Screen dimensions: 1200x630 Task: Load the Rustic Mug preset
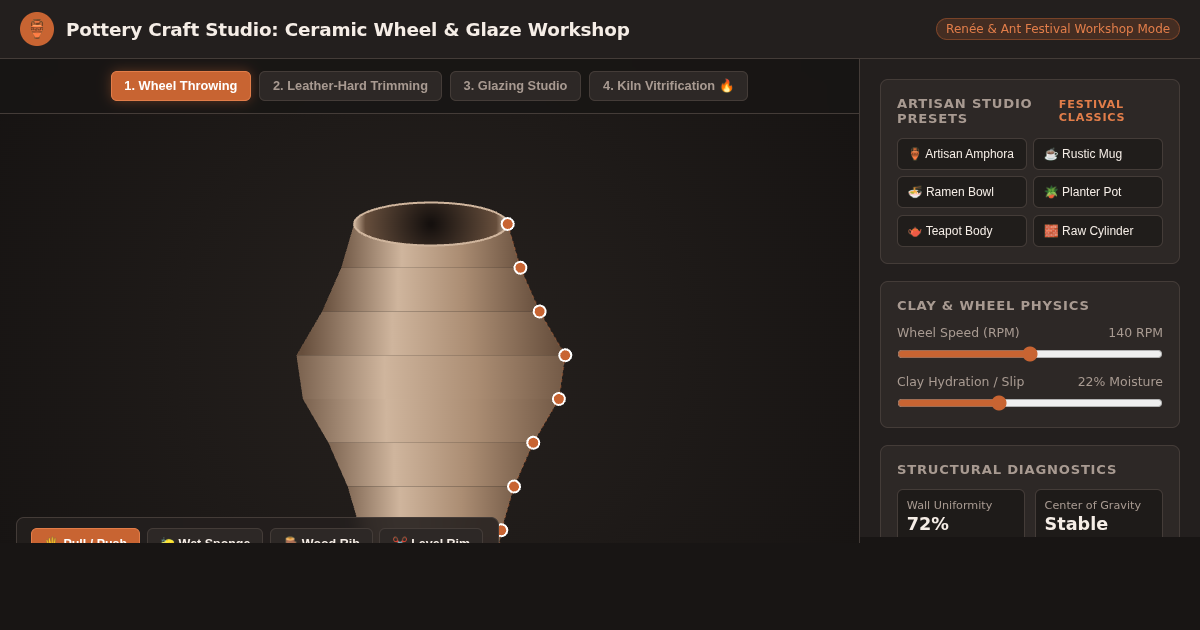[x=1098, y=154]
